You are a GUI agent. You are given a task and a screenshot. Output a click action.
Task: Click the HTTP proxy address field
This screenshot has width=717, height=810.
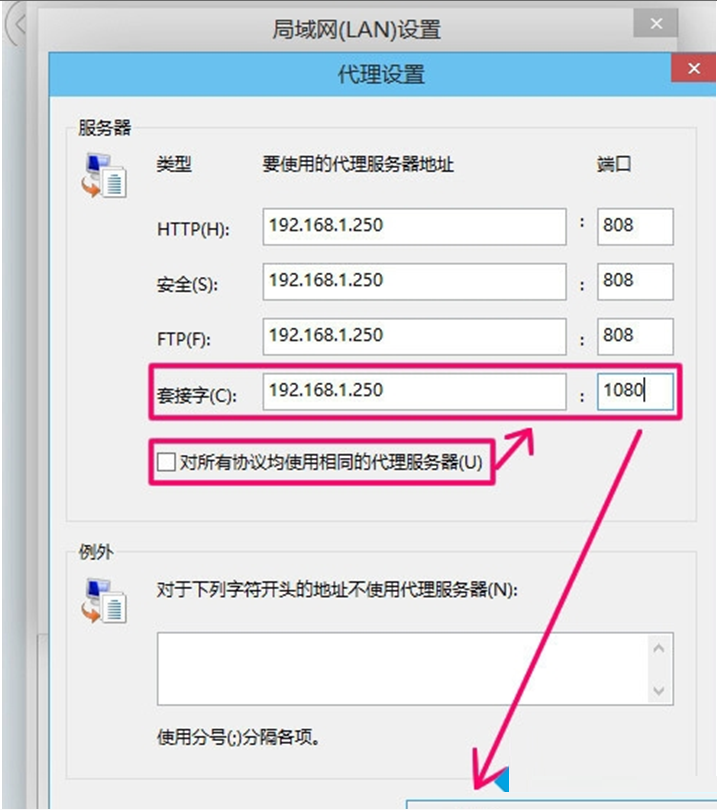tap(414, 226)
